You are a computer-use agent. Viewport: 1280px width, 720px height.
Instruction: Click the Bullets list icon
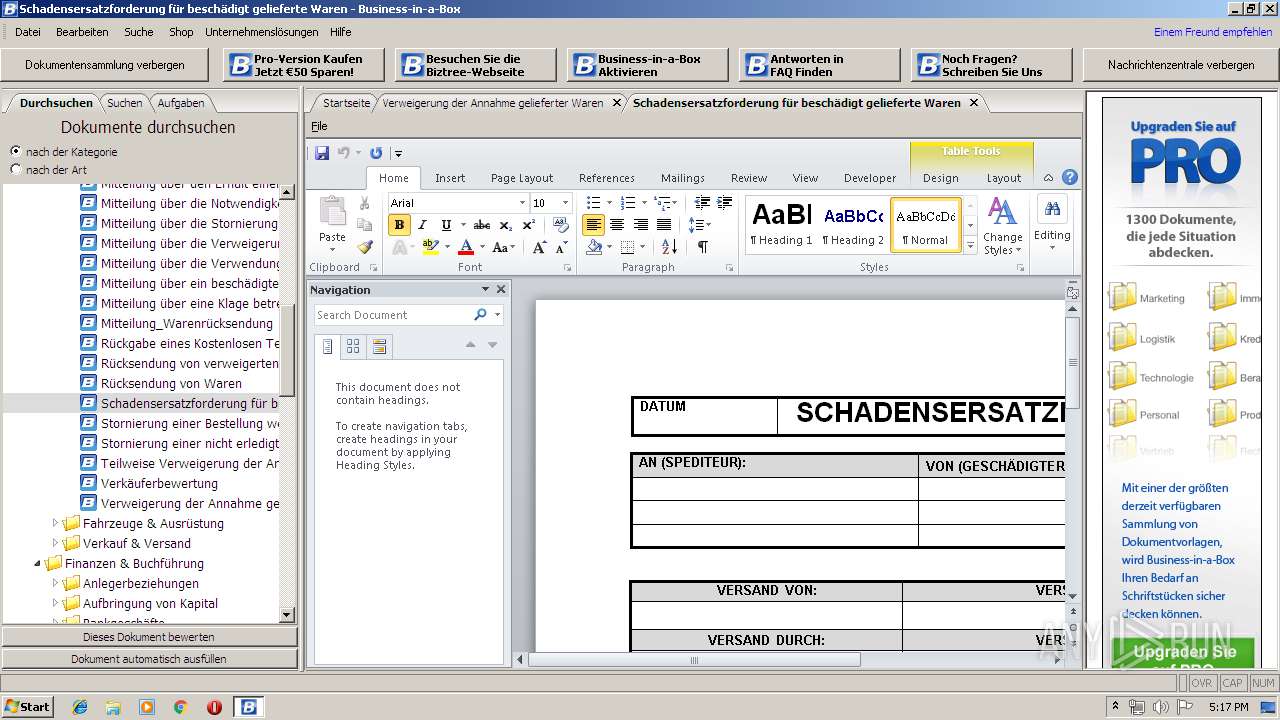(594, 203)
